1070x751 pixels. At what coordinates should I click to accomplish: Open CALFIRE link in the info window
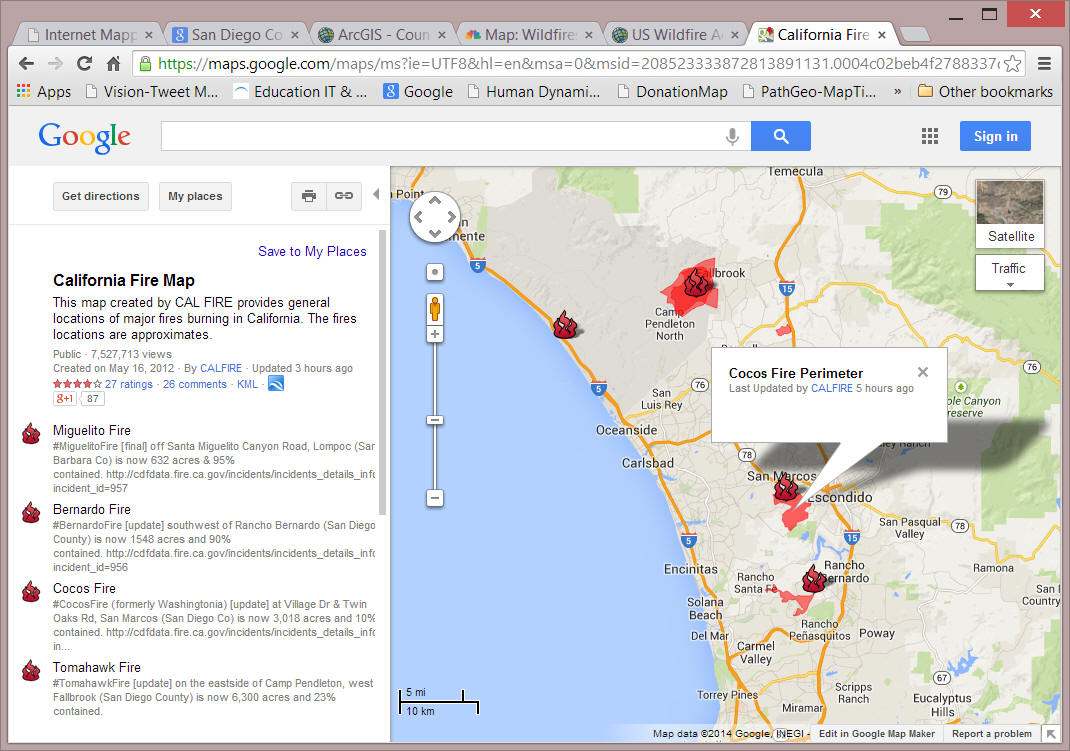pyautogui.click(x=831, y=388)
